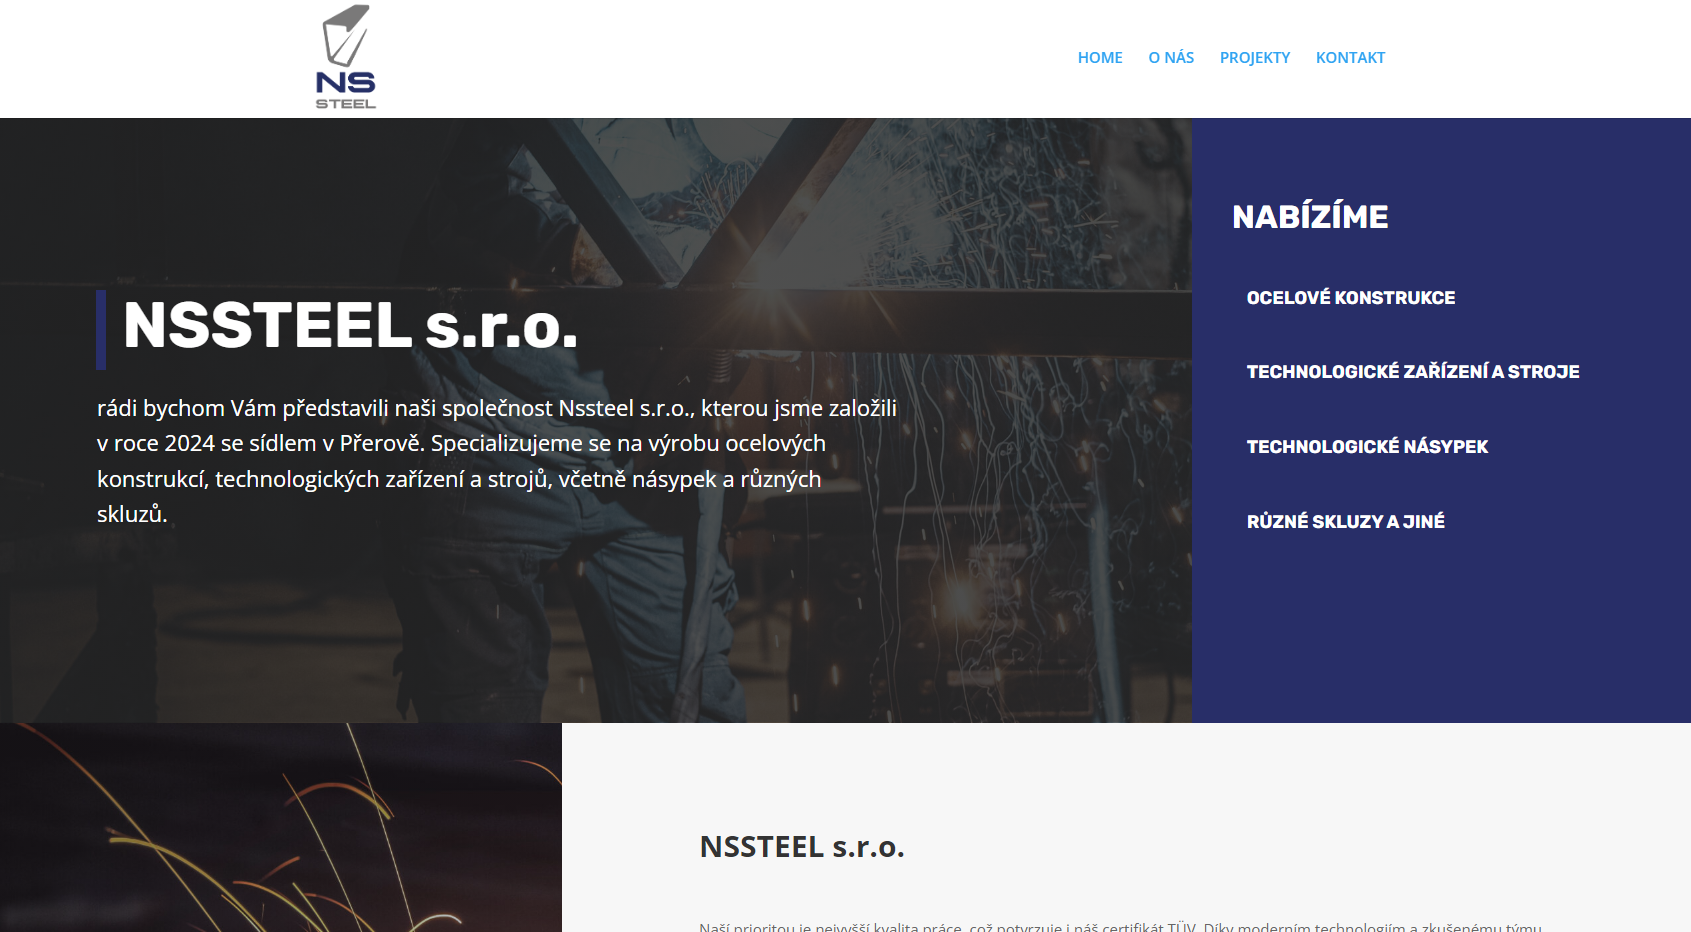1691x932 pixels.
Task: Click the NS Steel logo
Action: coord(346,57)
